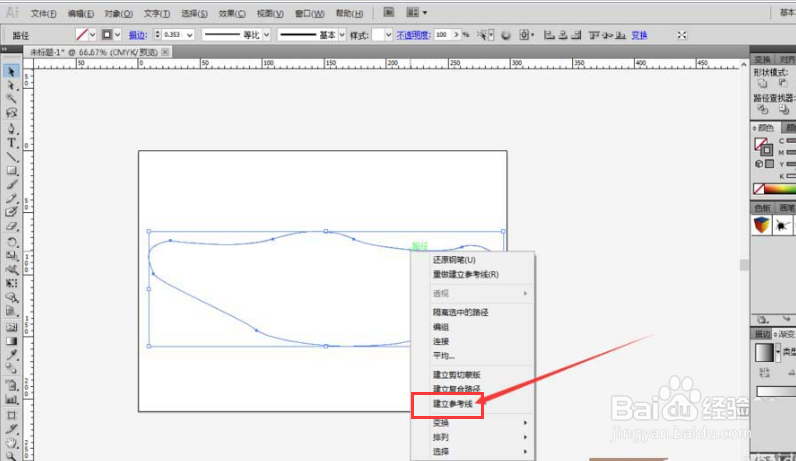Click horizontal align left icon
This screenshot has height=461, width=796.
tap(549, 35)
